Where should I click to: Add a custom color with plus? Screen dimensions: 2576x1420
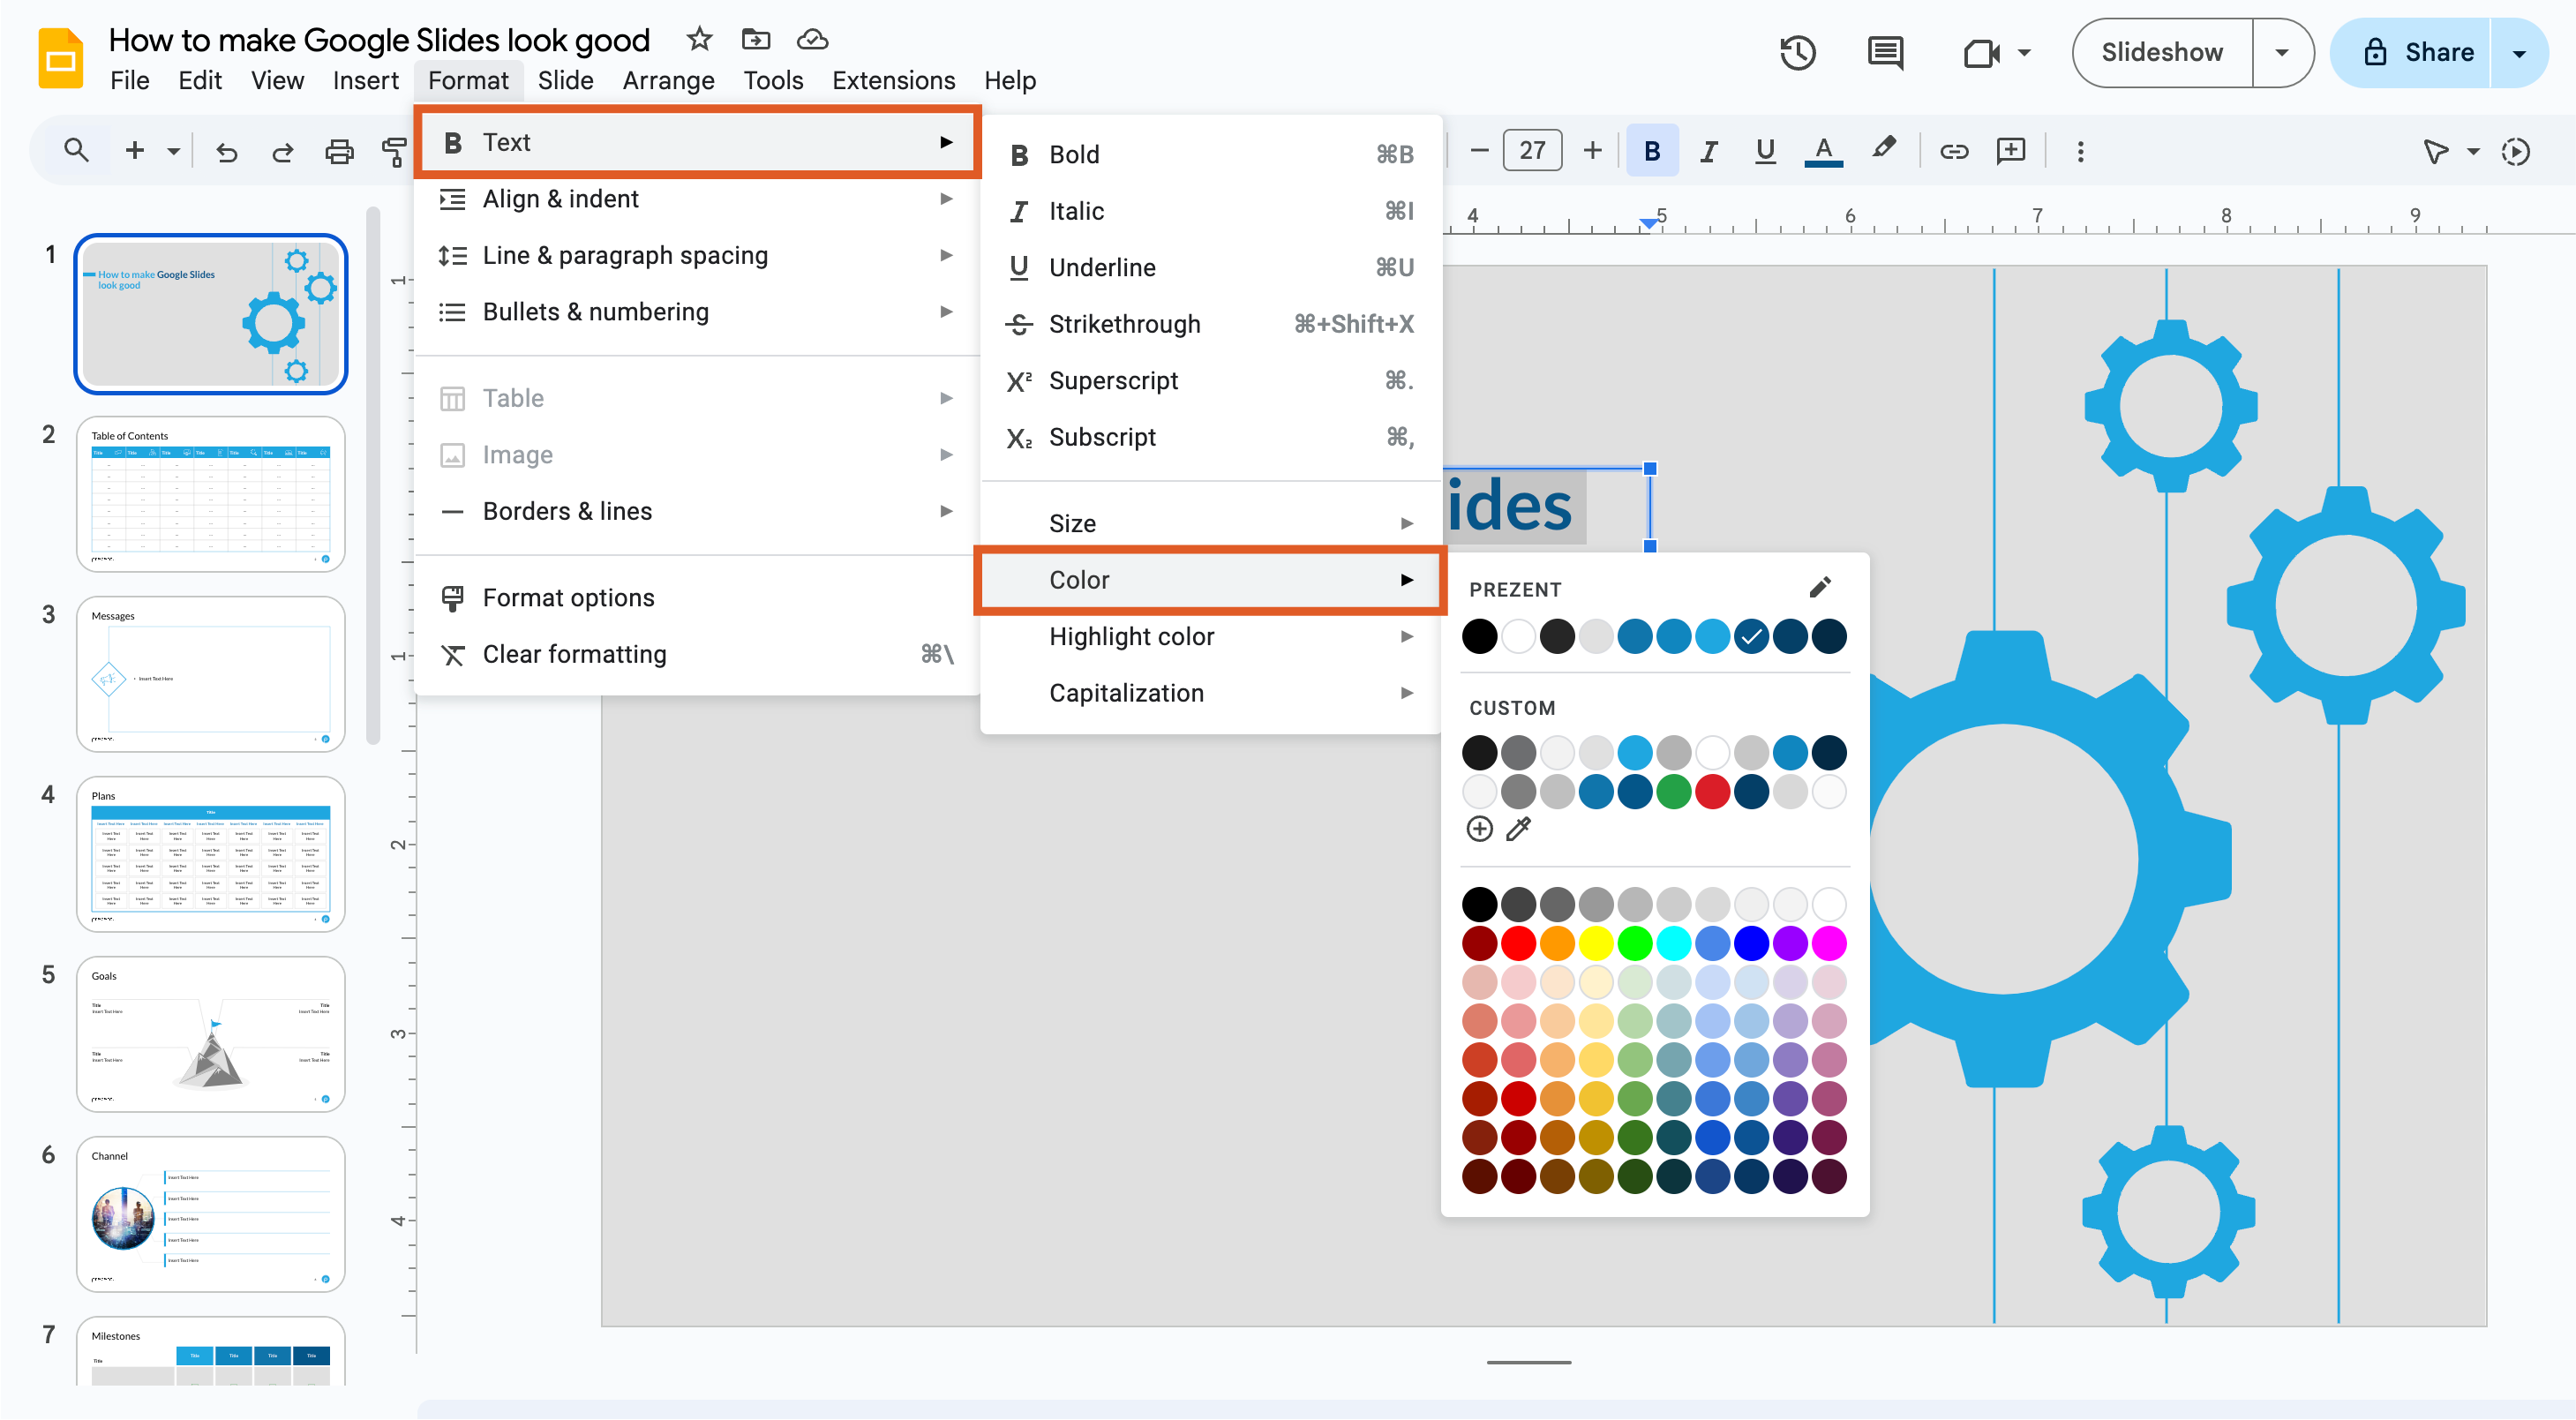[x=1480, y=829]
